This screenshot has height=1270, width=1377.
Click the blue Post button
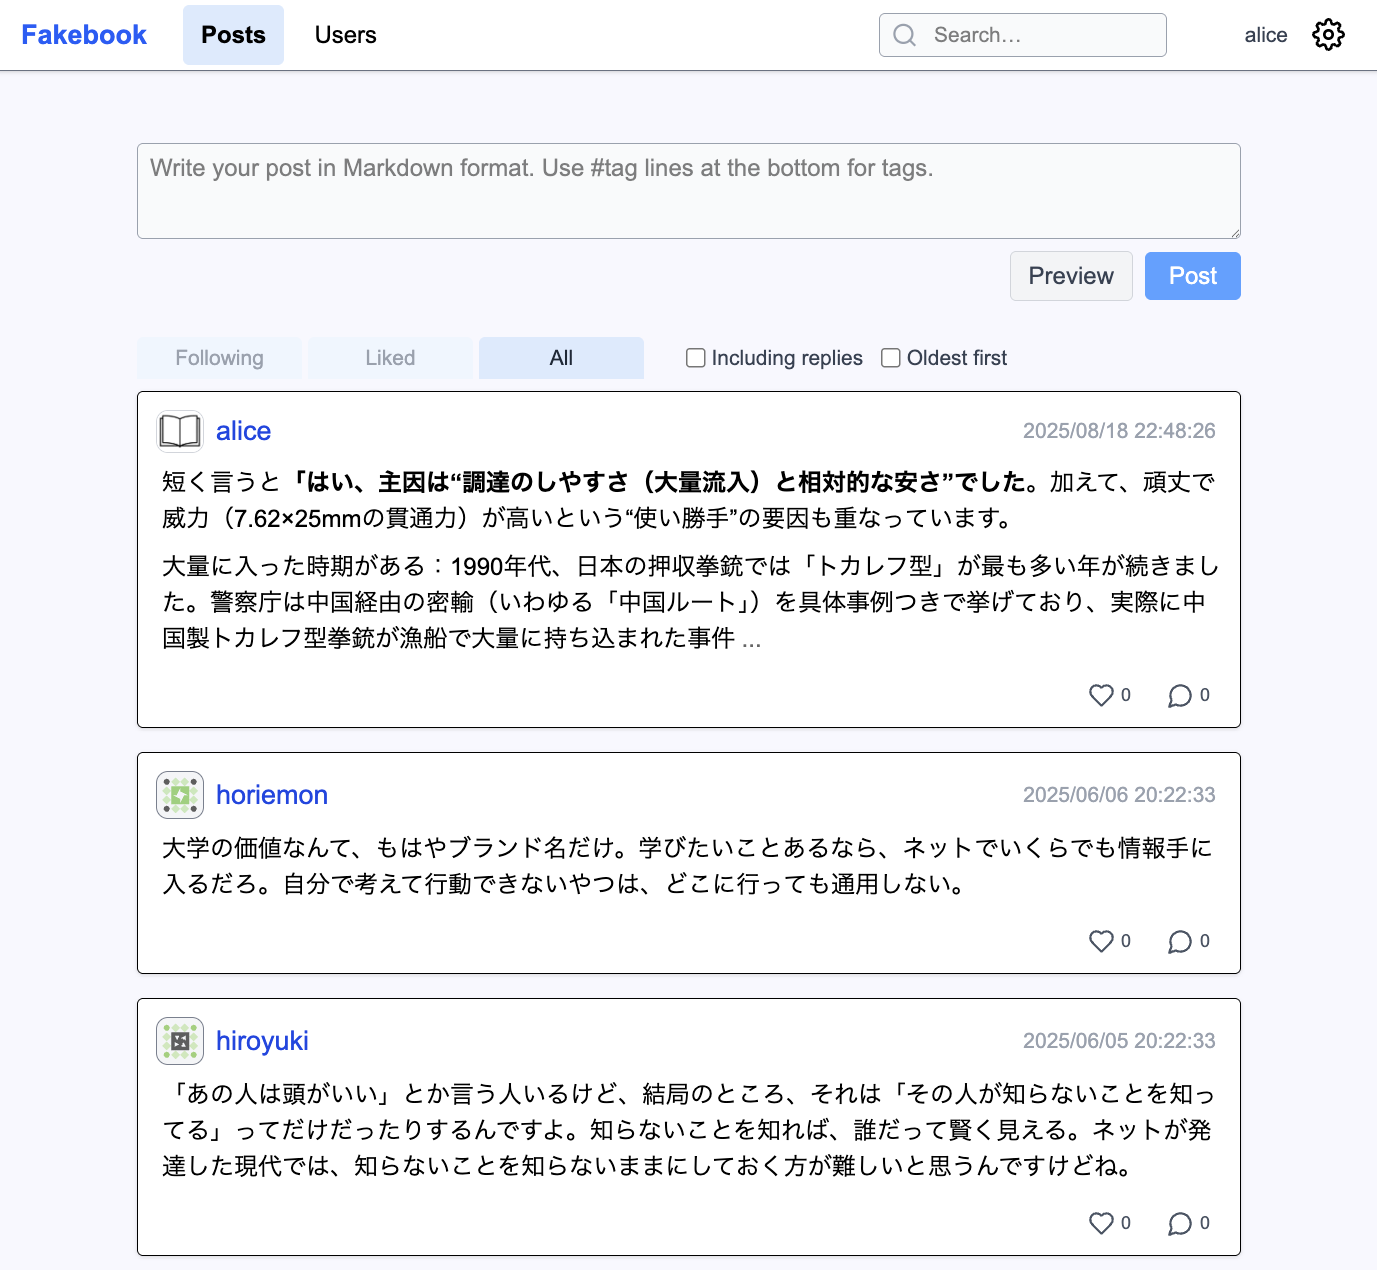click(1192, 276)
